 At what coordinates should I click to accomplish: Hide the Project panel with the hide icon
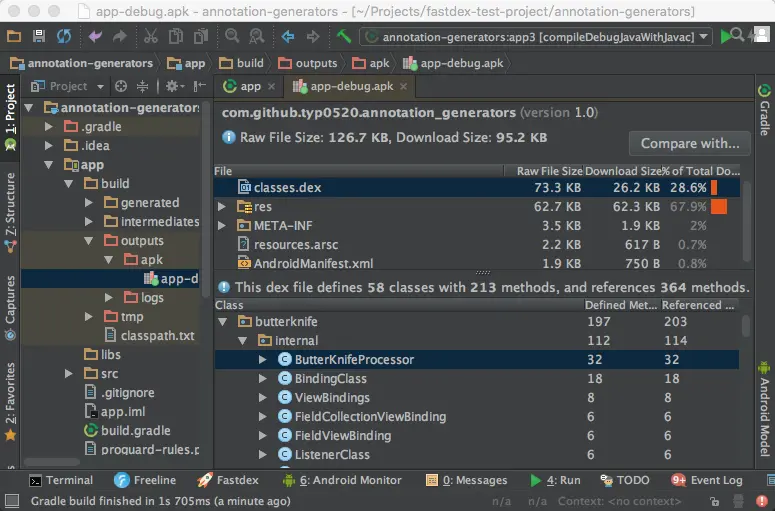pyautogui.click(x=199, y=86)
